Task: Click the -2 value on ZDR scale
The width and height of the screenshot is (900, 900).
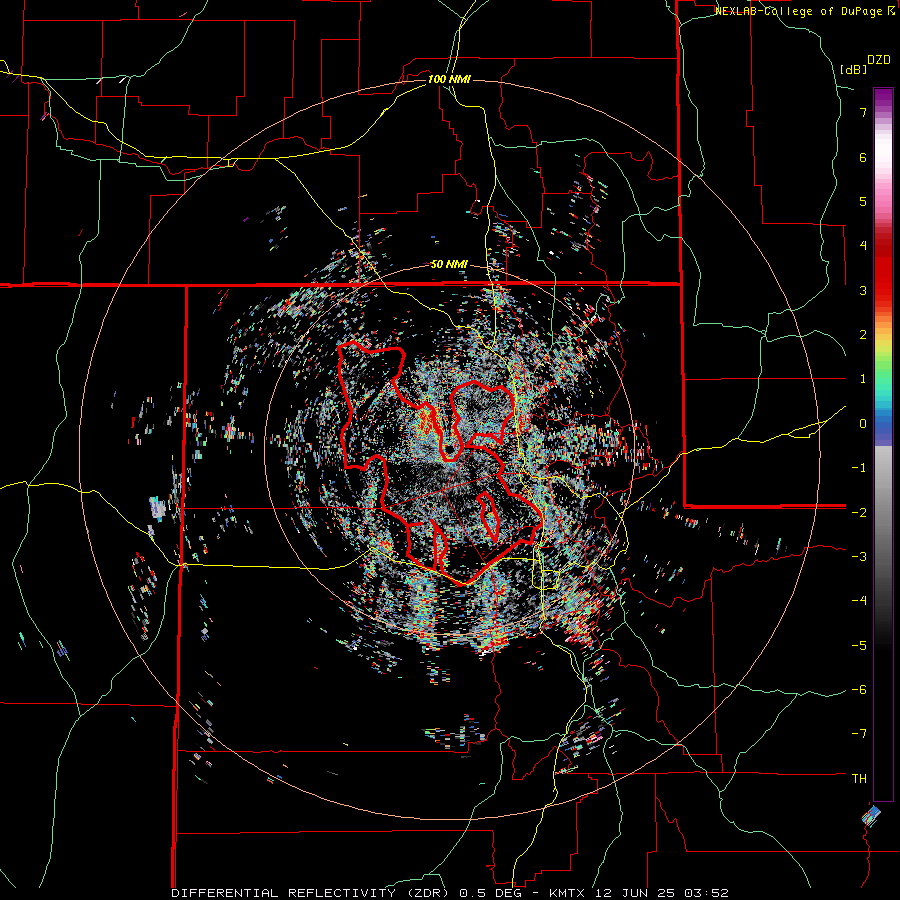Action: pyautogui.click(x=859, y=512)
